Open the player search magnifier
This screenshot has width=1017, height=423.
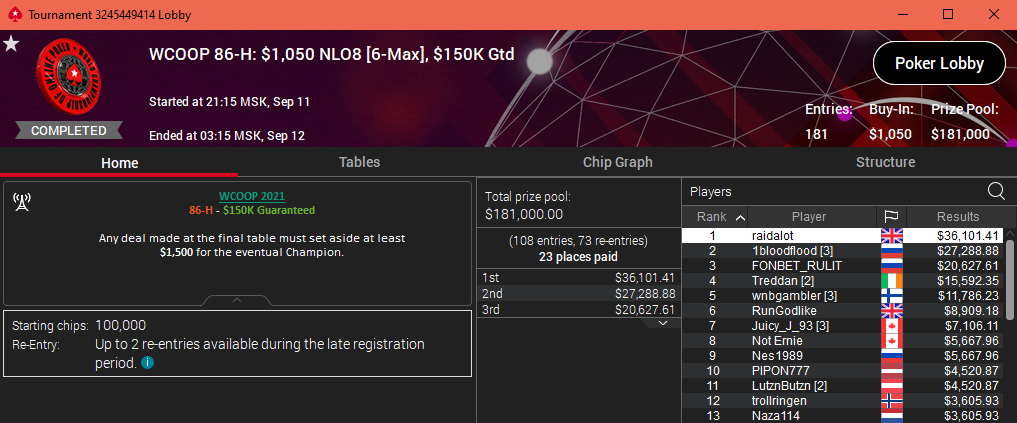tap(996, 191)
